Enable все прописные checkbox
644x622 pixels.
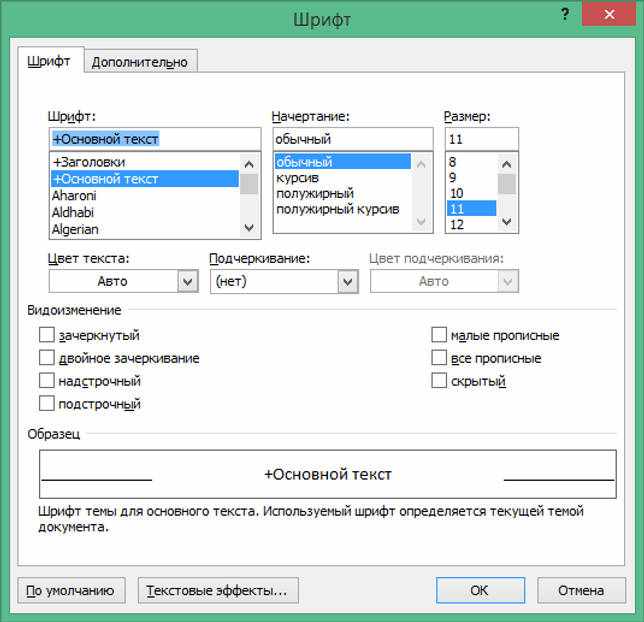coord(439,358)
